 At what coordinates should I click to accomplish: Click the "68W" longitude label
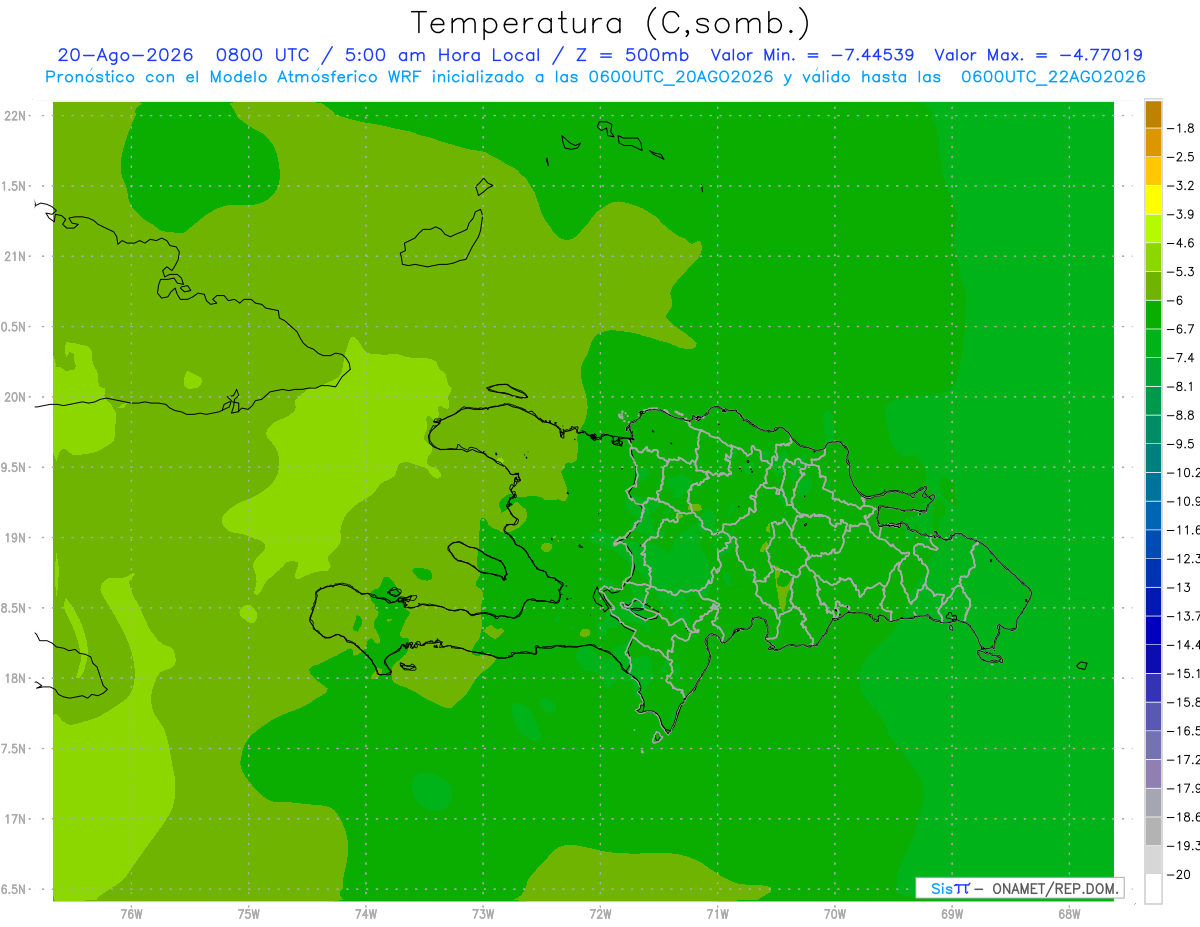click(1069, 913)
